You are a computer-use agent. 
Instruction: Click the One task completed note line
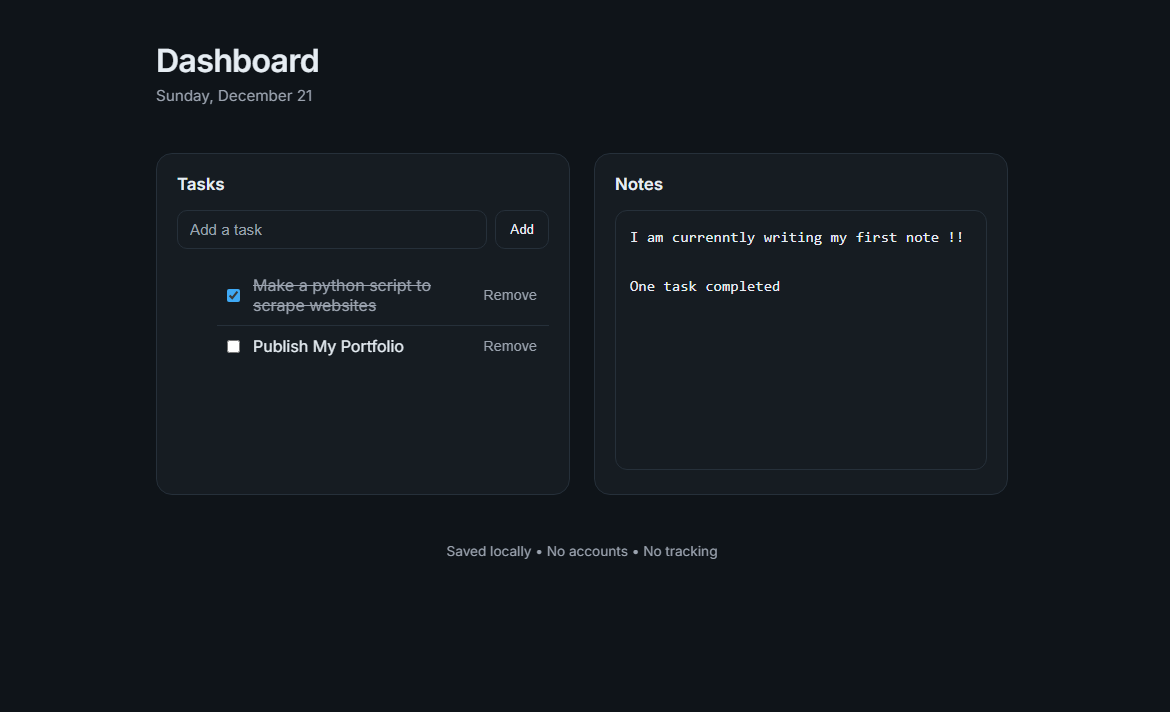click(704, 286)
